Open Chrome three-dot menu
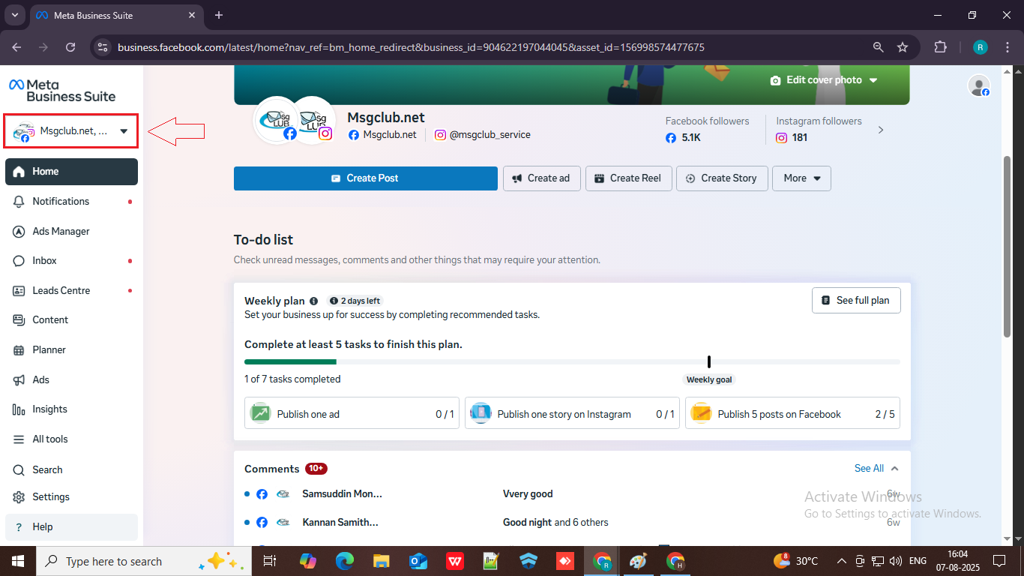The image size is (1024, 576). (x=1007, y=47)
